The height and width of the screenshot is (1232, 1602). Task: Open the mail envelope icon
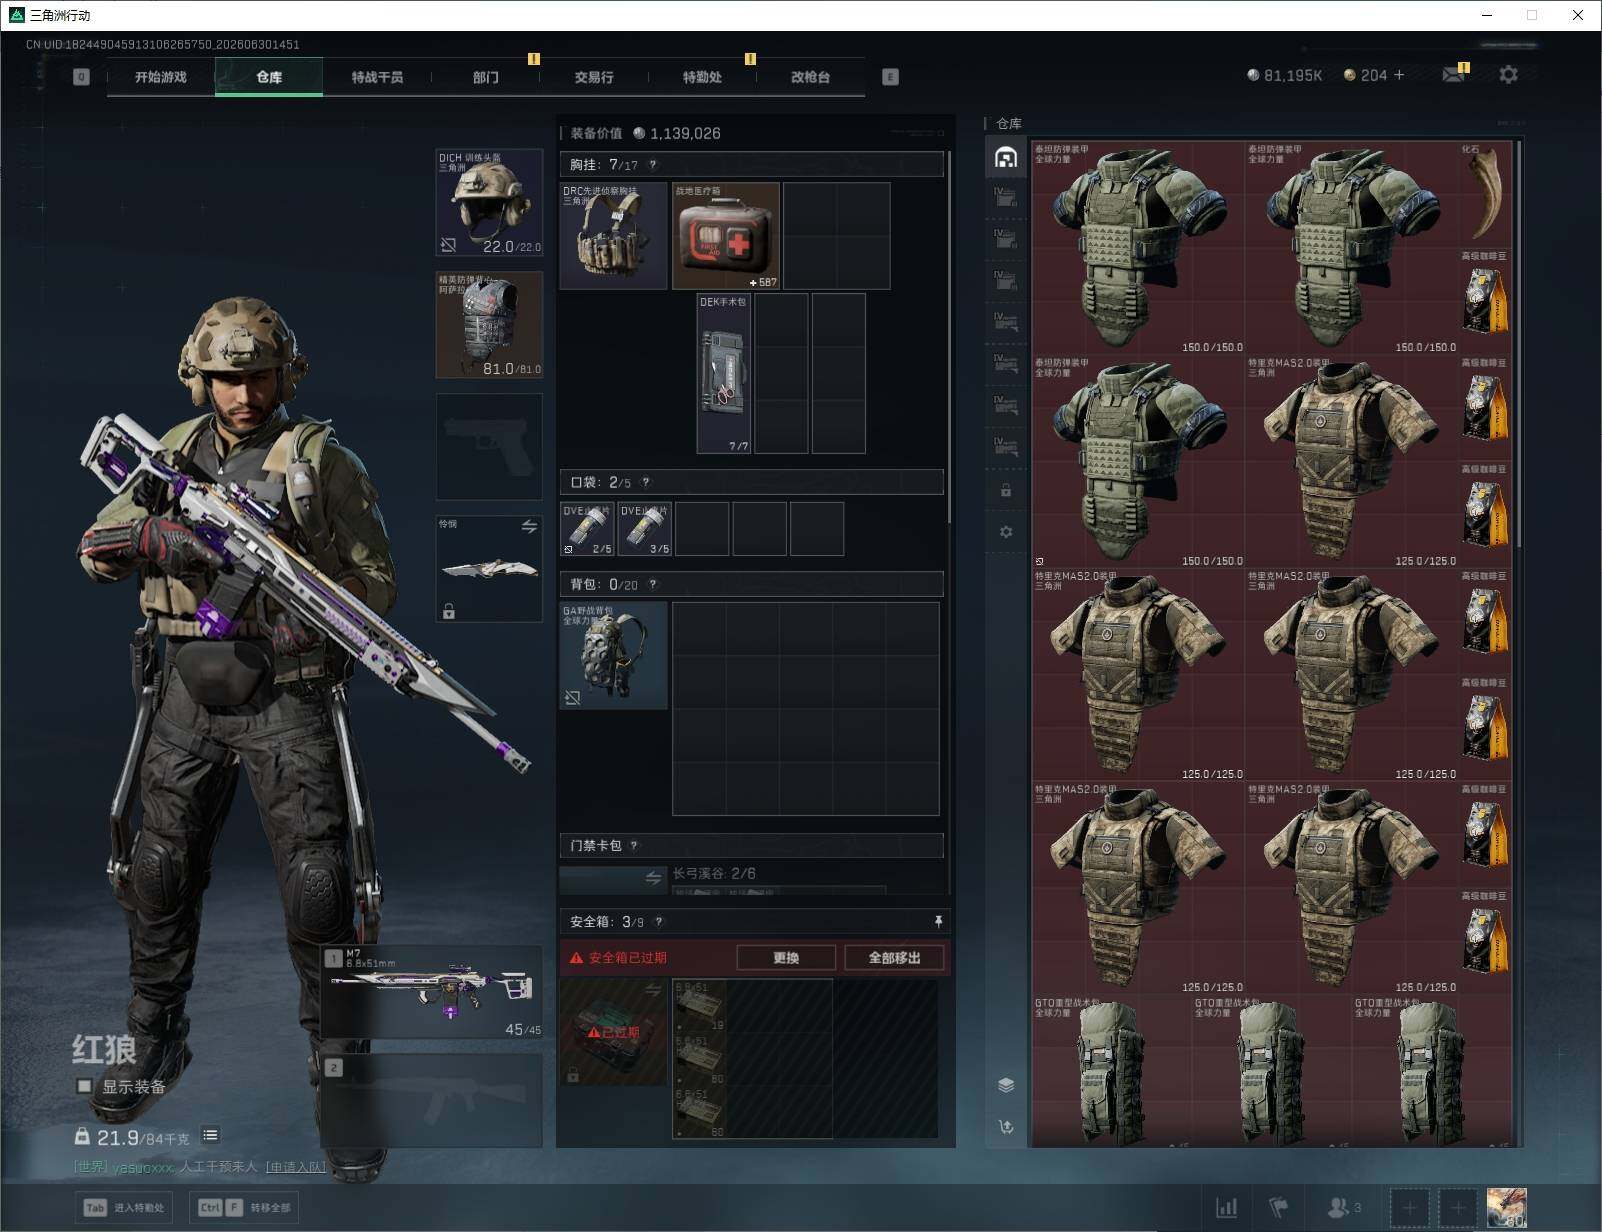tap(1454, 75)
